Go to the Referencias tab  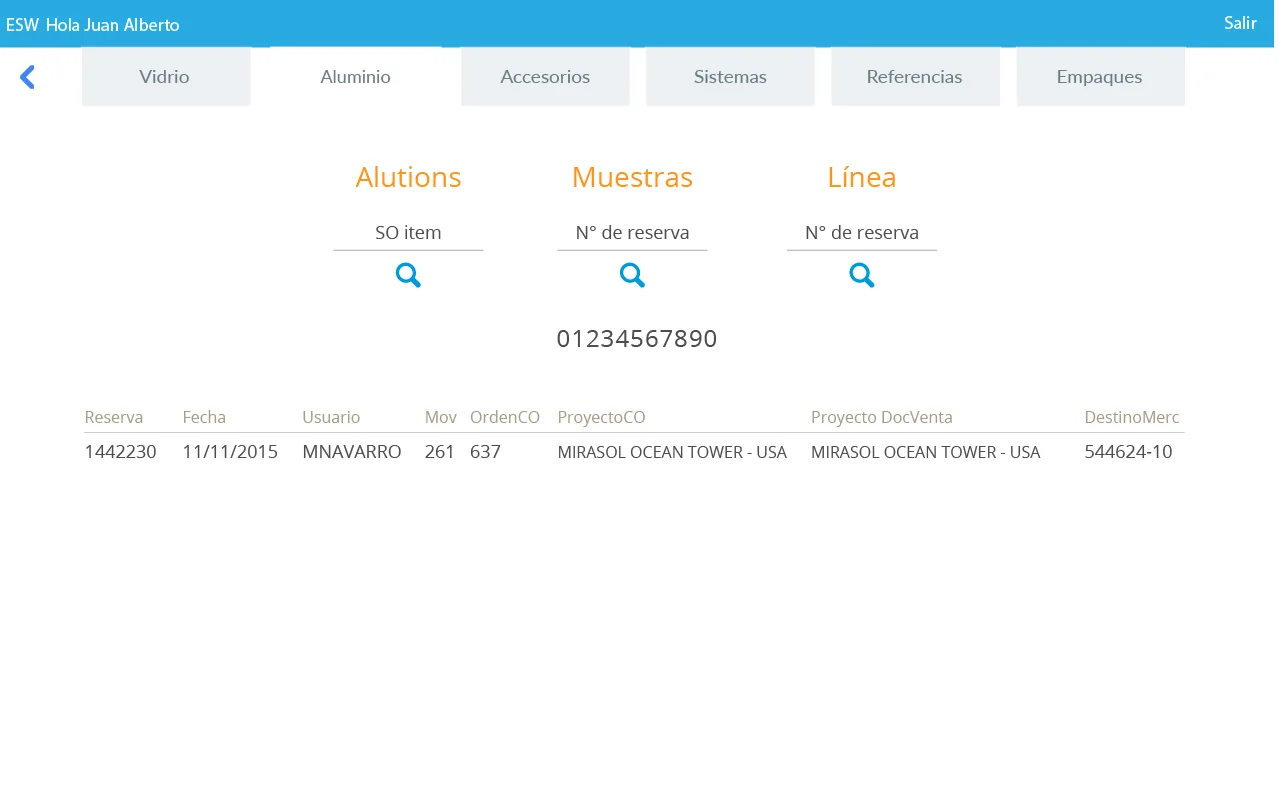coord(915,77)
